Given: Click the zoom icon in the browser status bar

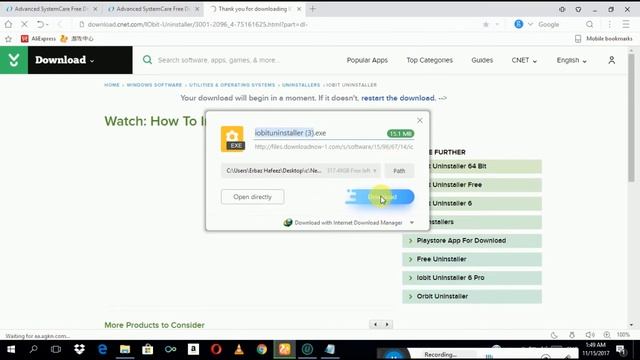Looking at the screenshot, I should (x=607, y=335).
